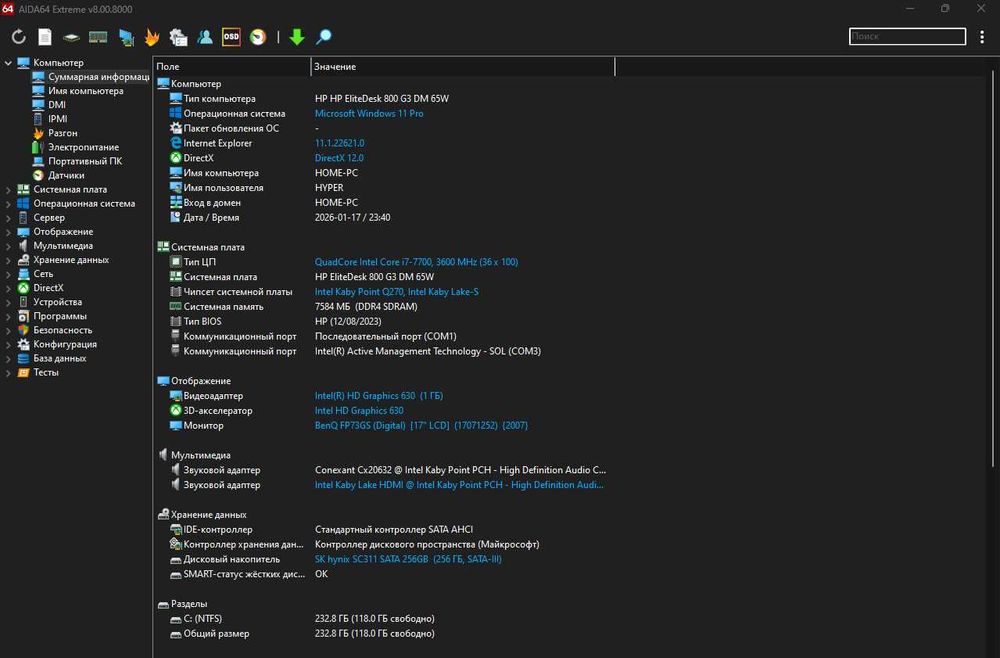
Task: Select Программы in the sidebar
Action: 52,316
